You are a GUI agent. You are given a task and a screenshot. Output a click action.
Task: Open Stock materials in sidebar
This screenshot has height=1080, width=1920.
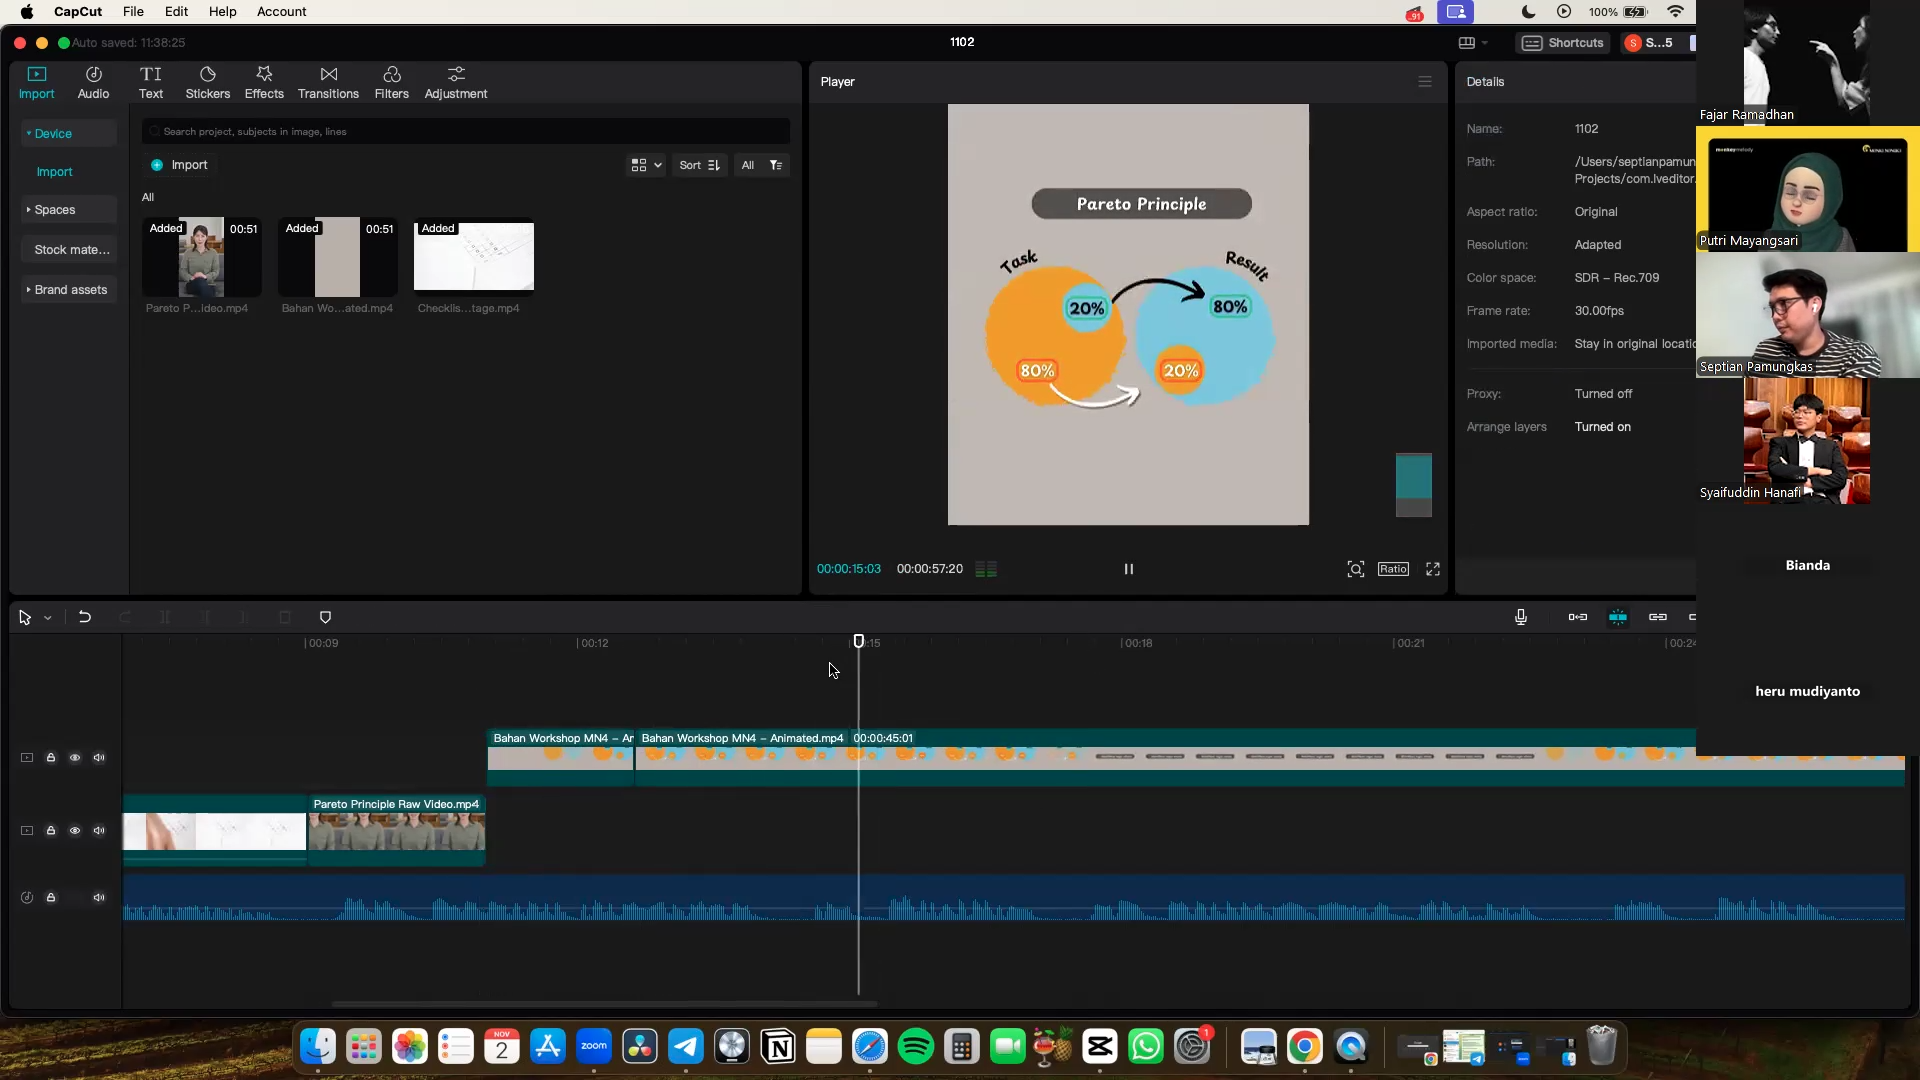pyautogui.click(x=68, y=250)
